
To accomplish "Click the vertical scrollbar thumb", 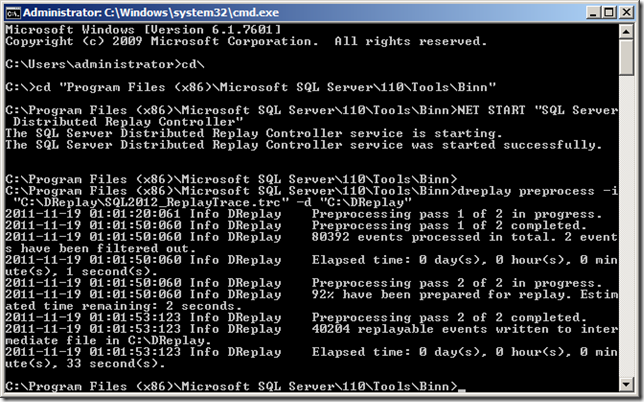I will (x=626, y=57).
